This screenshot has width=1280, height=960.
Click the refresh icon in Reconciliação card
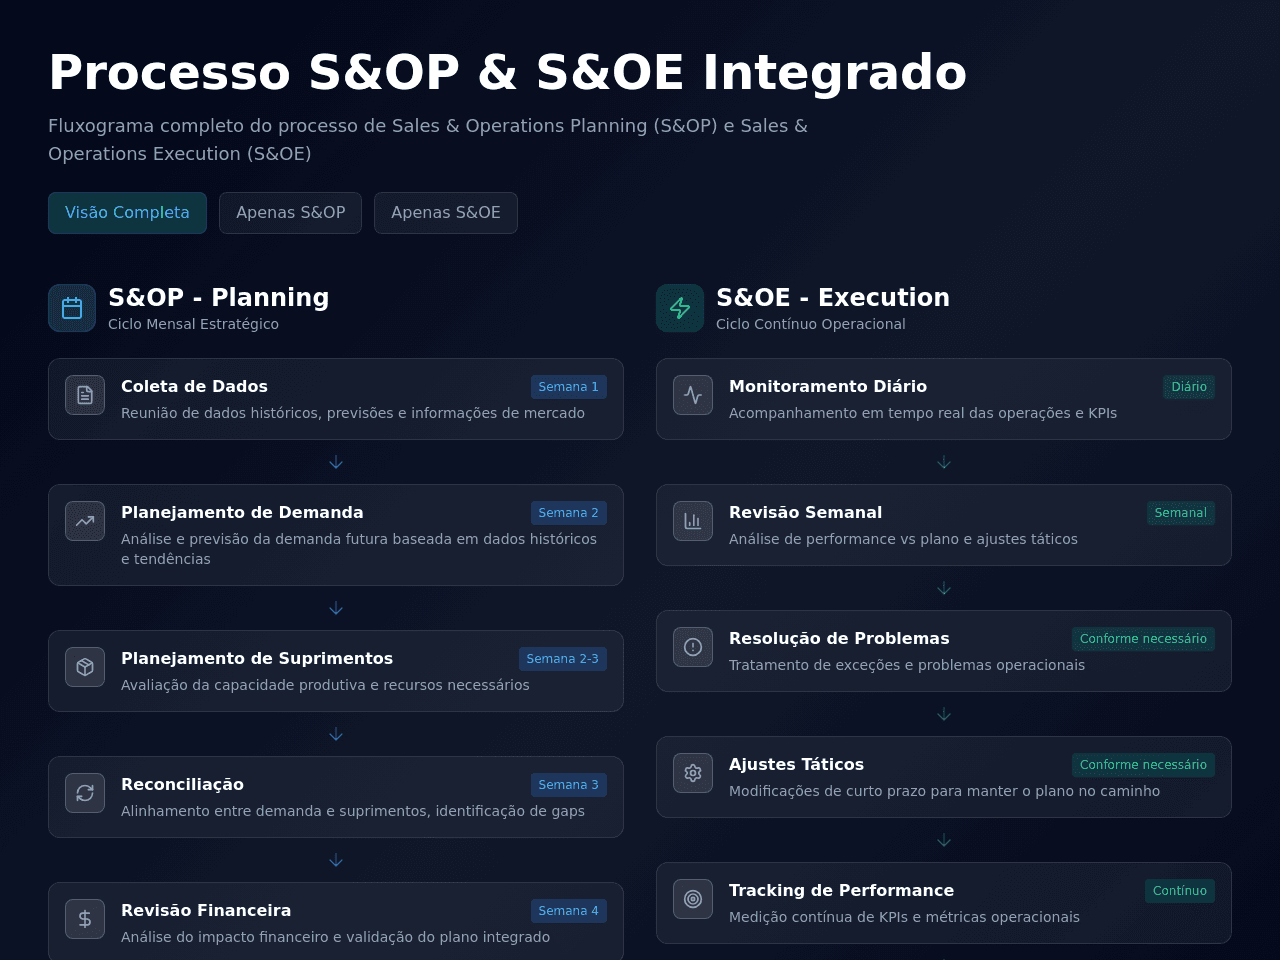[85, 793]
